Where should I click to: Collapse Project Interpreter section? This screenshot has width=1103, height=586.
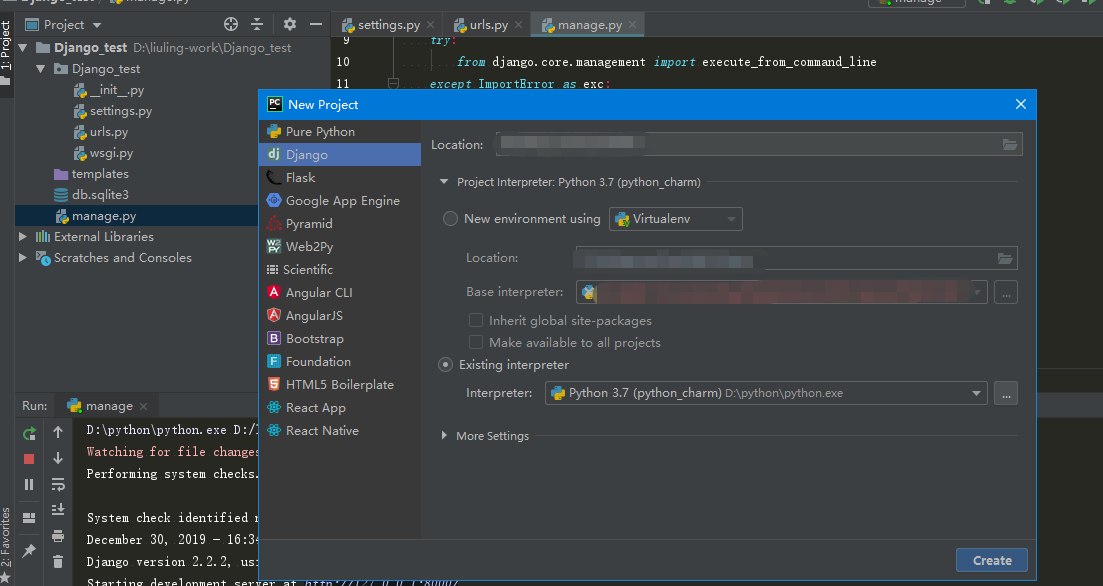pos(444,182)
